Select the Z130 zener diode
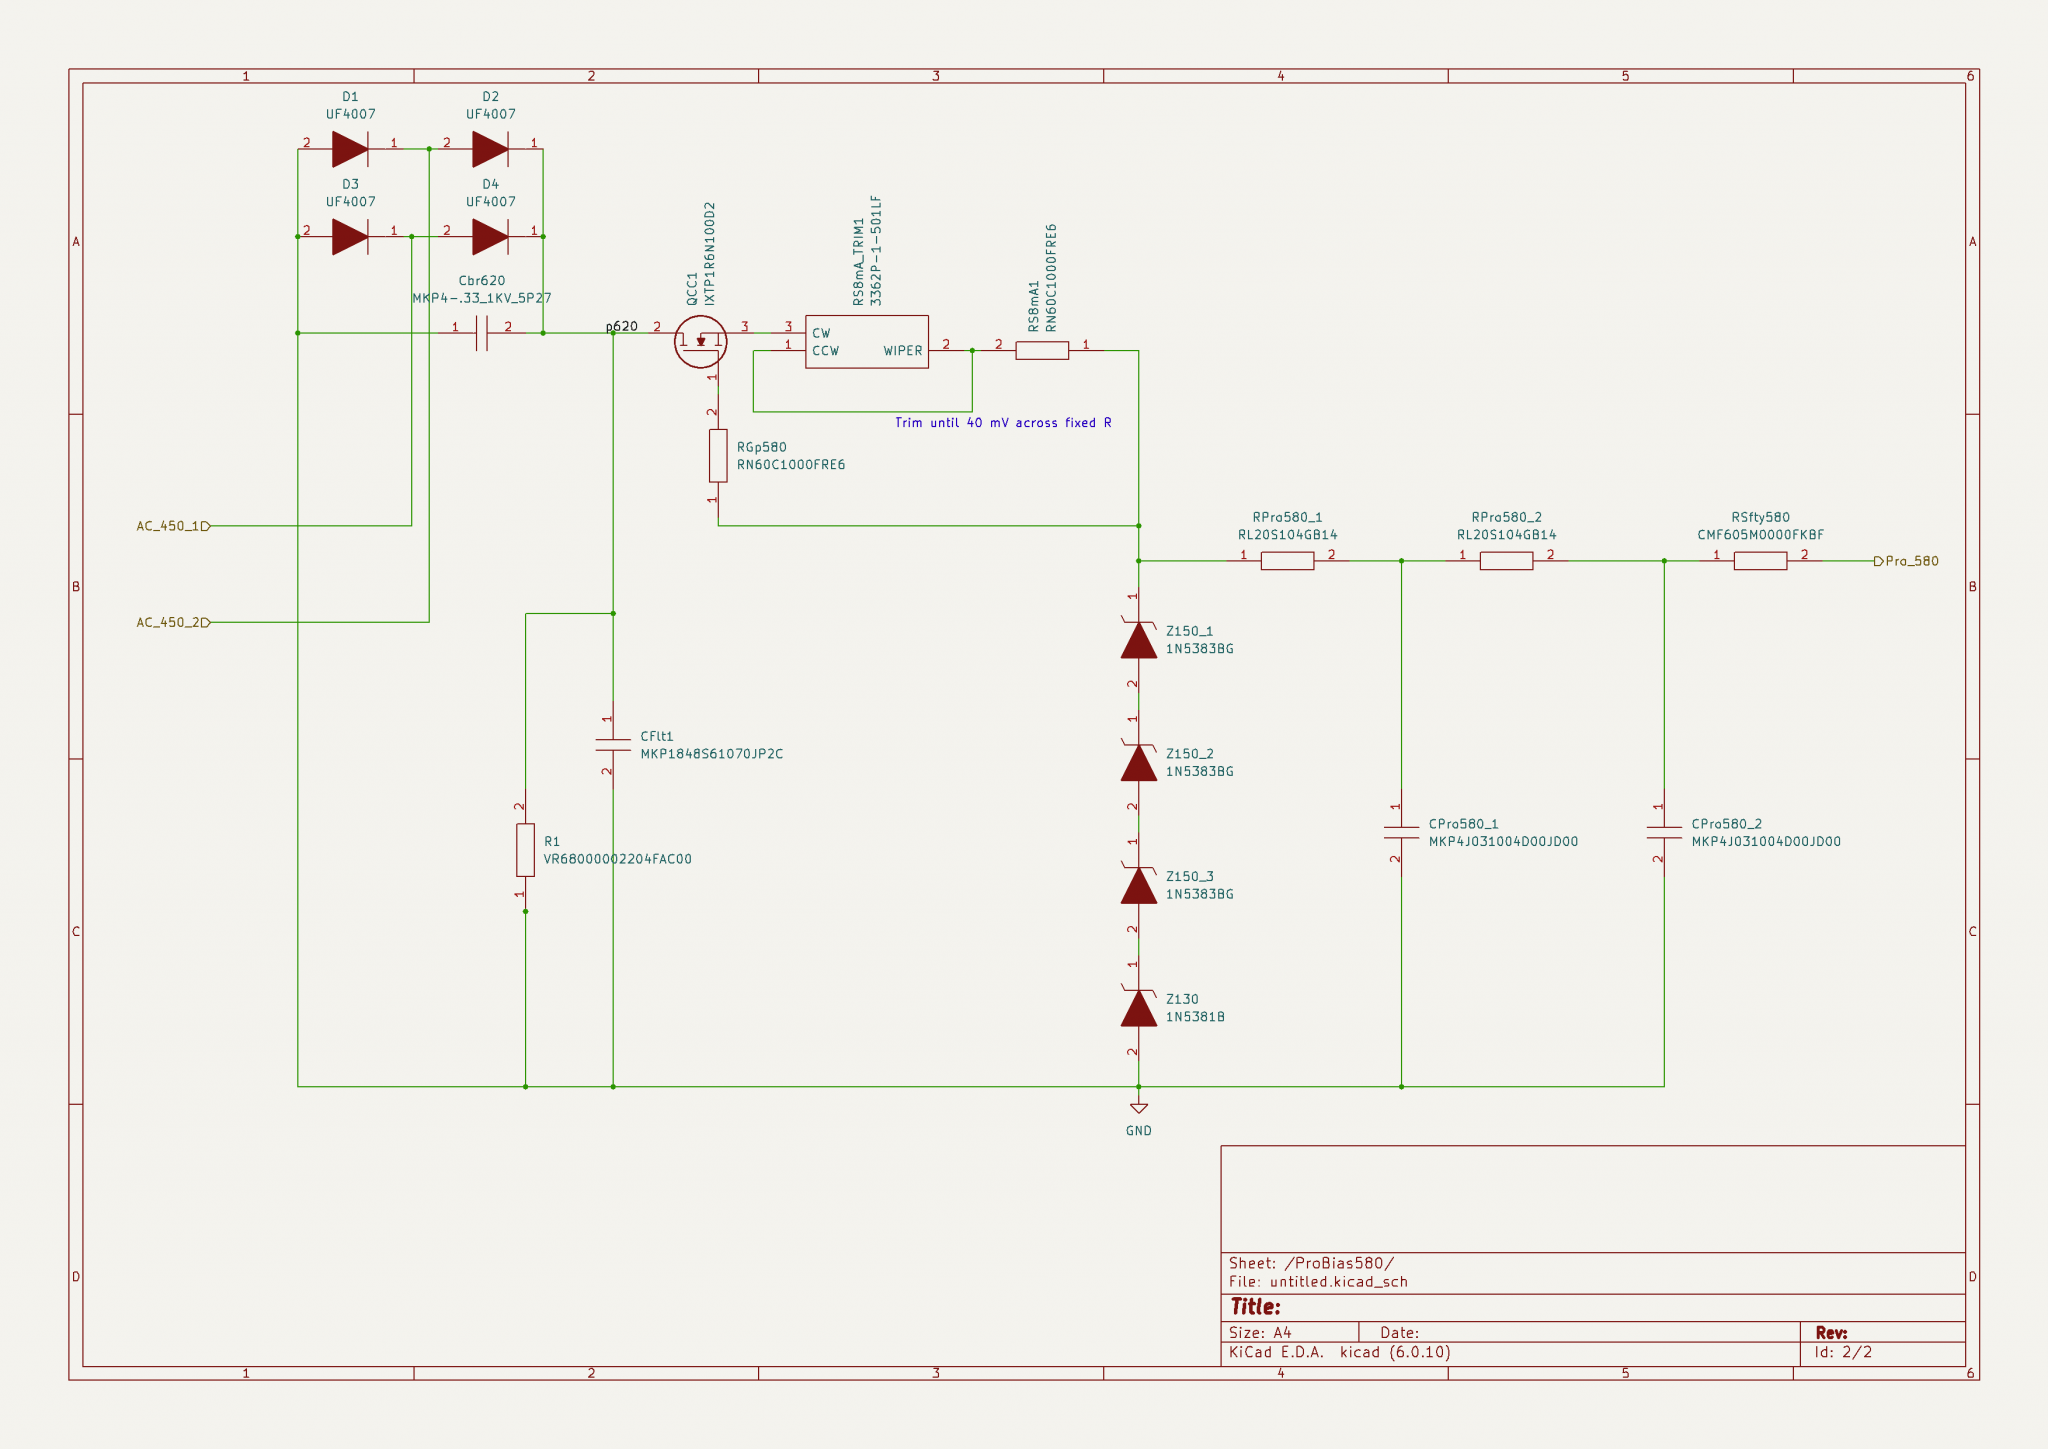Screen dimensions: 2048x1449 coord(1139,1008)
